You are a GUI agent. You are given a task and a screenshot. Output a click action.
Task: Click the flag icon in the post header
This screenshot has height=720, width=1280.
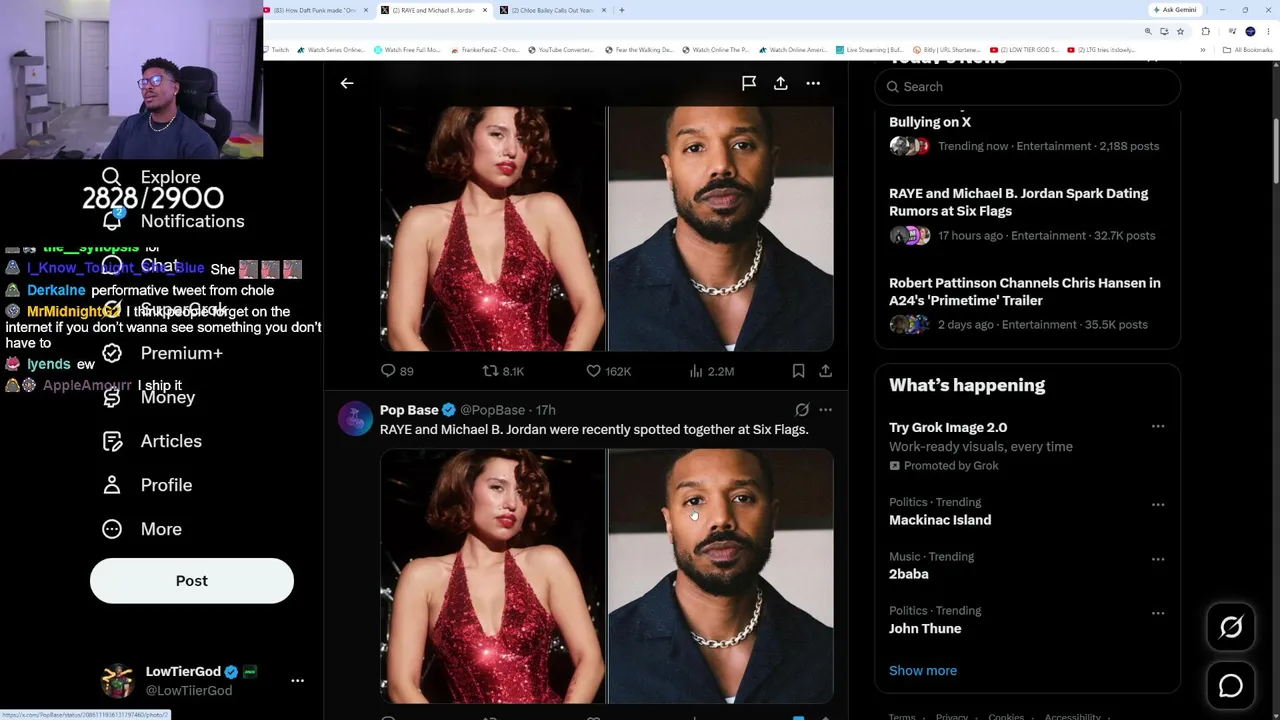(x=749, y=84)
